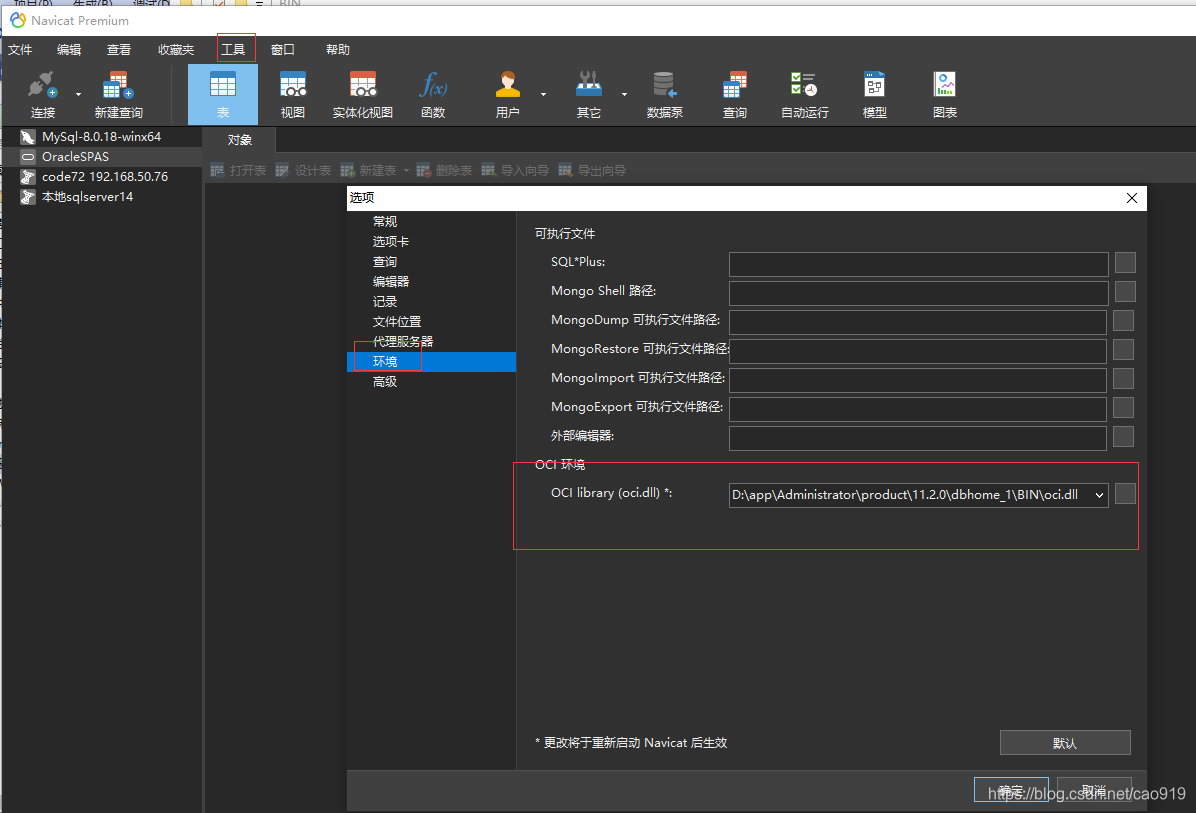Select the Table (表) toolbar icon
The image size is (1196, 813).
(223, 95)
